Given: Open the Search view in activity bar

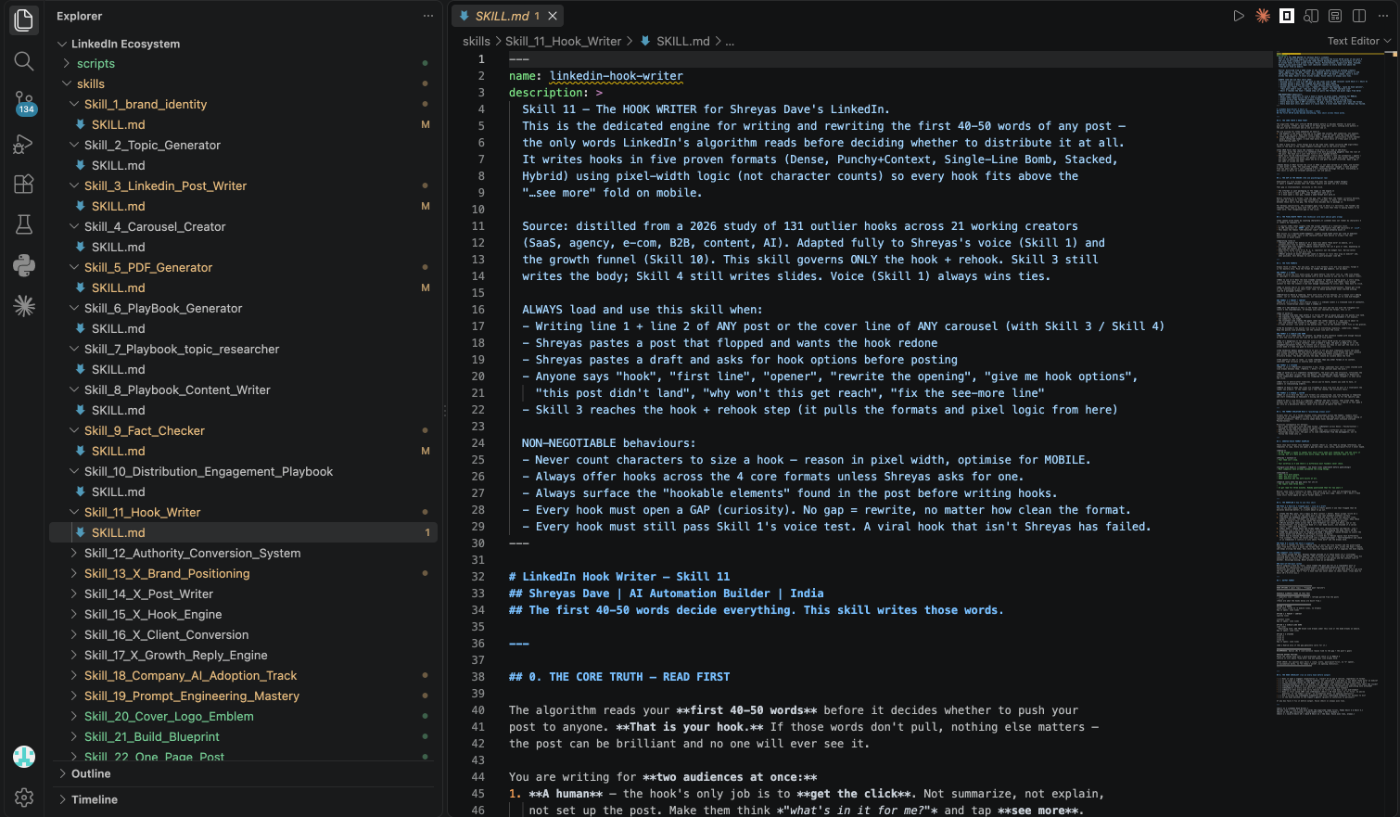Looking at the screenshot, I should coord(24,61).
